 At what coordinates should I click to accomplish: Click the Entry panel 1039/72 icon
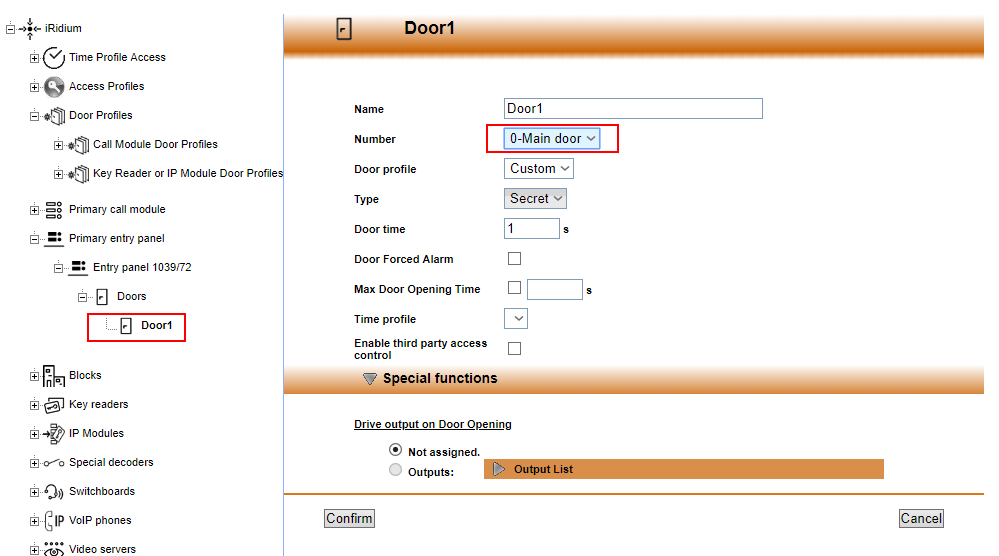click(78, 267)
